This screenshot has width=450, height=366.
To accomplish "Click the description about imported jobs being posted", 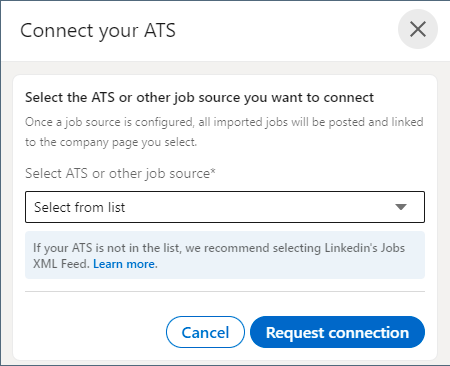I will click(224, 132).
